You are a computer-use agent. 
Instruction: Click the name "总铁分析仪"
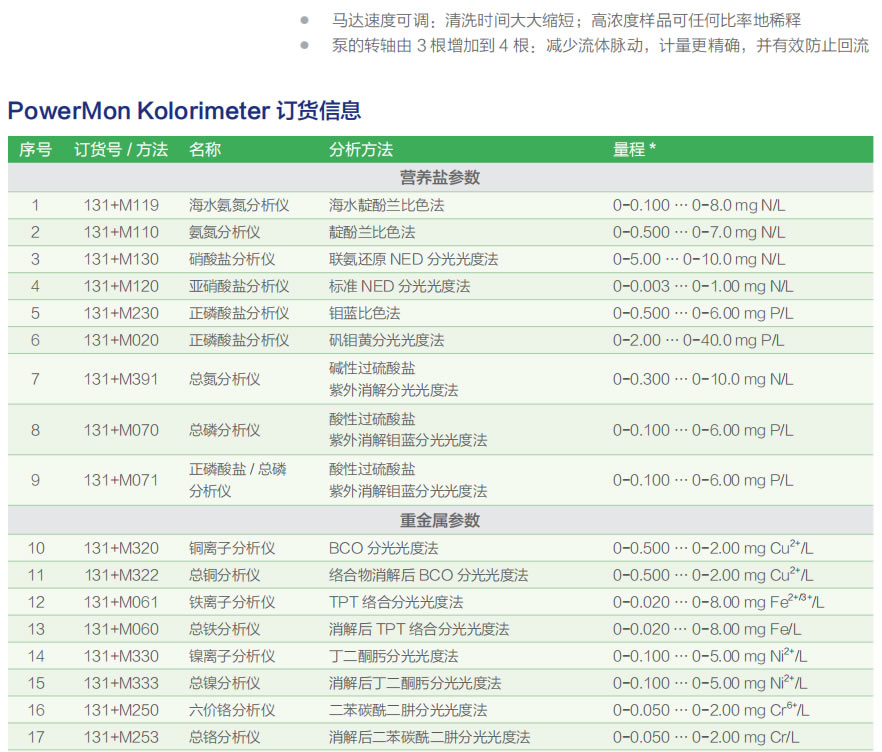pos(224,629)
